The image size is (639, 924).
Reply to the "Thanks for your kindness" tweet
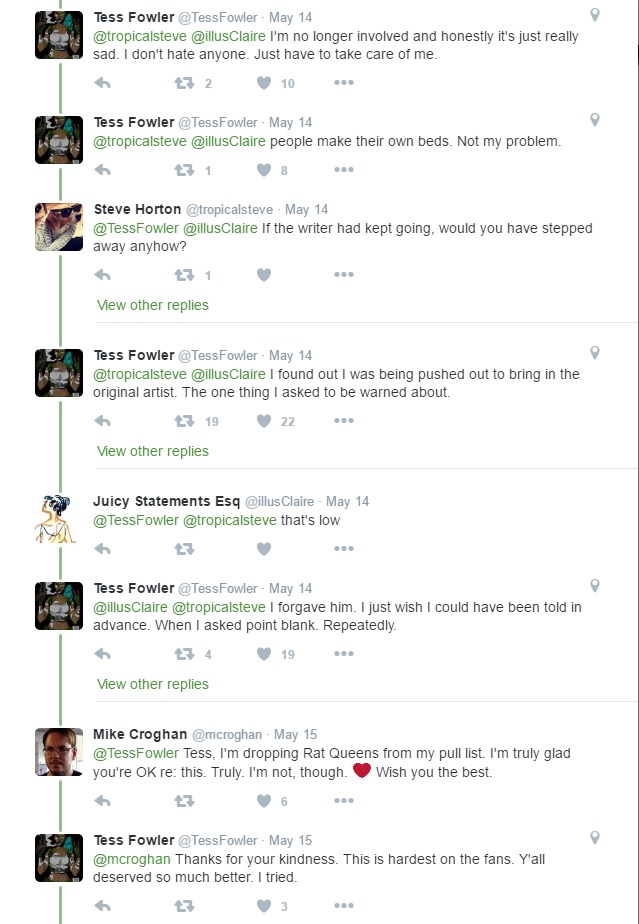pyautogui.click(x=102, y=906)
